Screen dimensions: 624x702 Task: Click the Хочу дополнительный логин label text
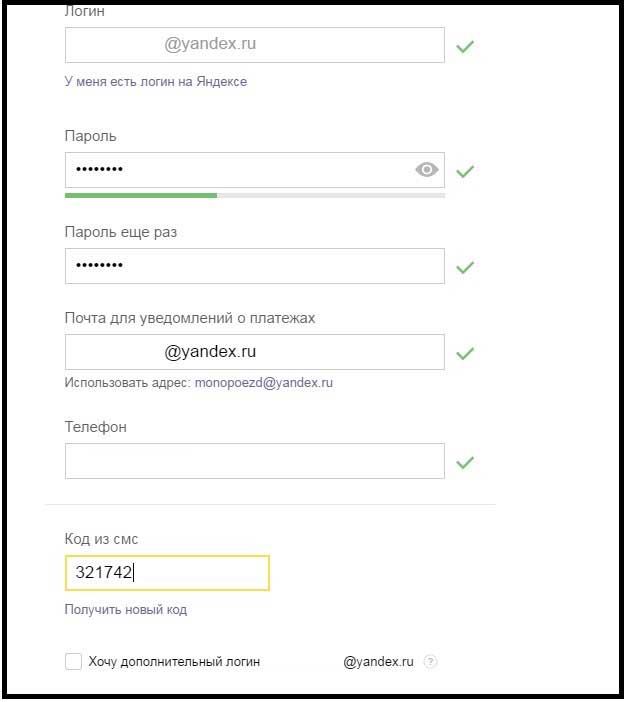coord(174,662)
